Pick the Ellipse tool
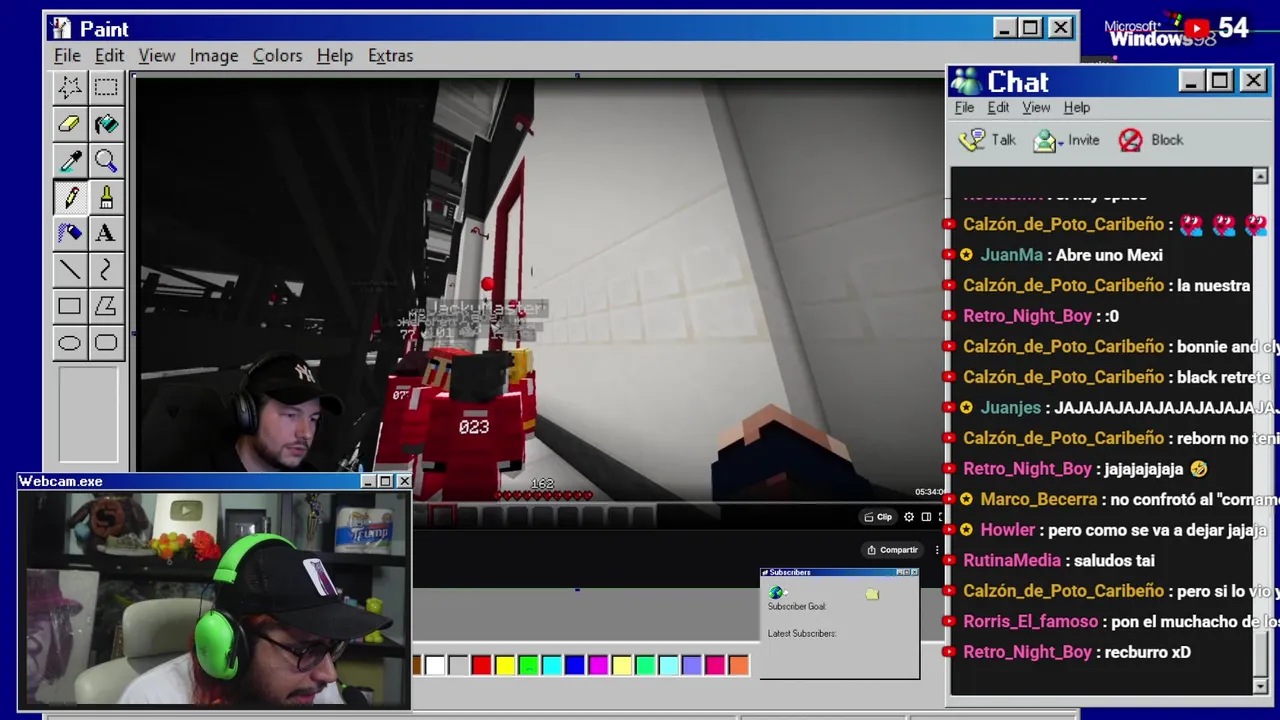This screenshot has width=1280, height=720. click(x=69, y=344)
